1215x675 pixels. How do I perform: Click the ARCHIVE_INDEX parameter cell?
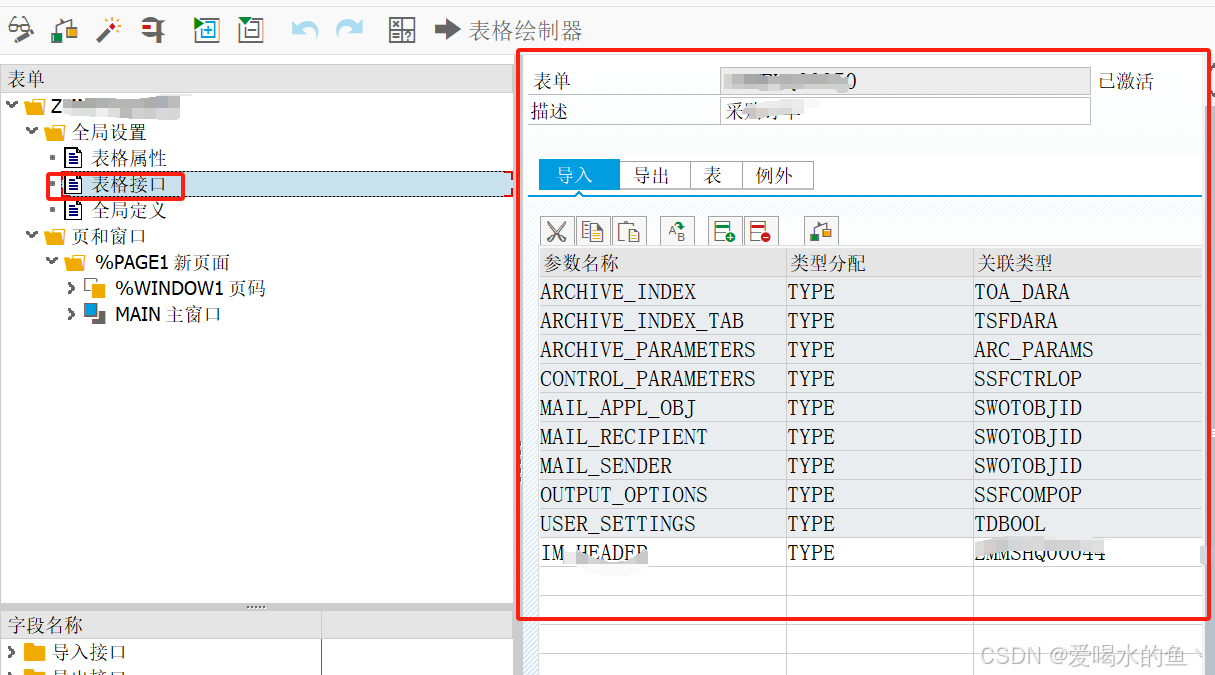click(x=661, y=292)
